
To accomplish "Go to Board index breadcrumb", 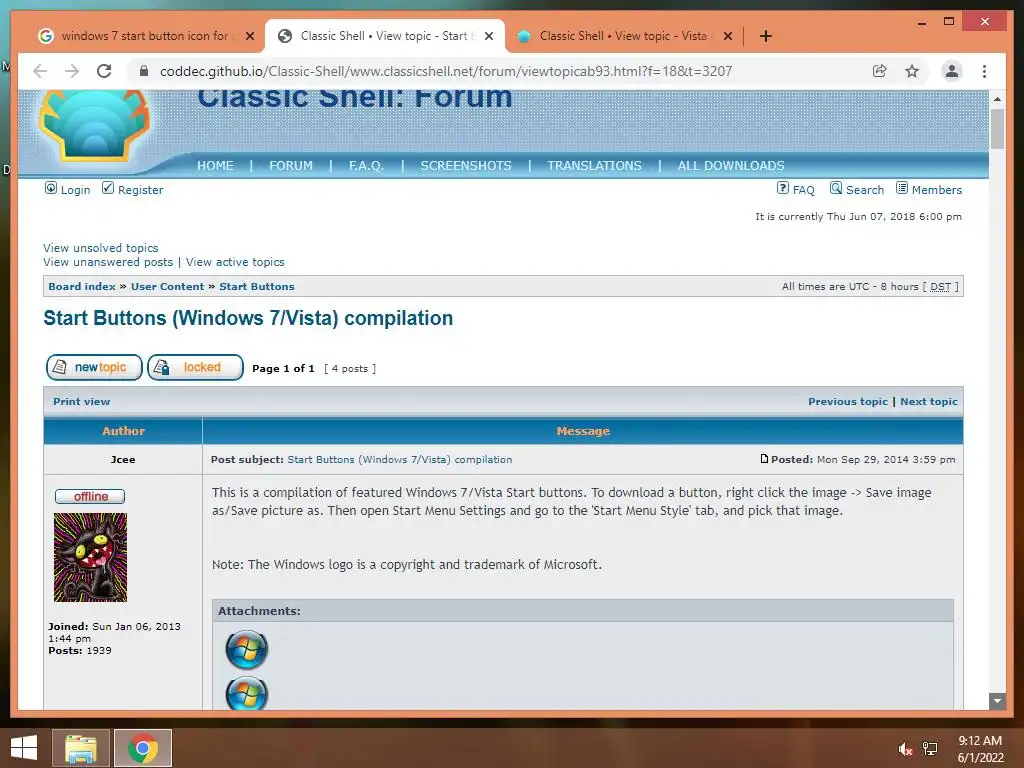I will point(82,287).
